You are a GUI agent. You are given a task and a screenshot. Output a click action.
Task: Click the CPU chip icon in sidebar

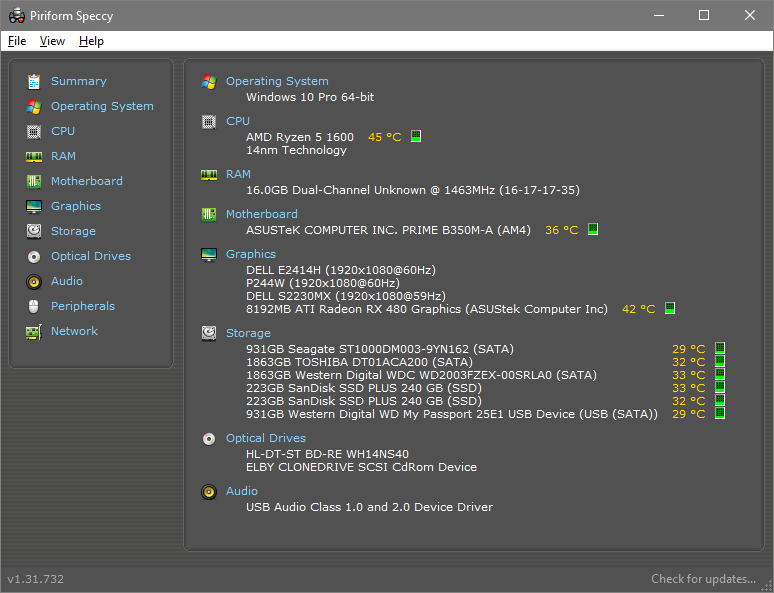34,131
